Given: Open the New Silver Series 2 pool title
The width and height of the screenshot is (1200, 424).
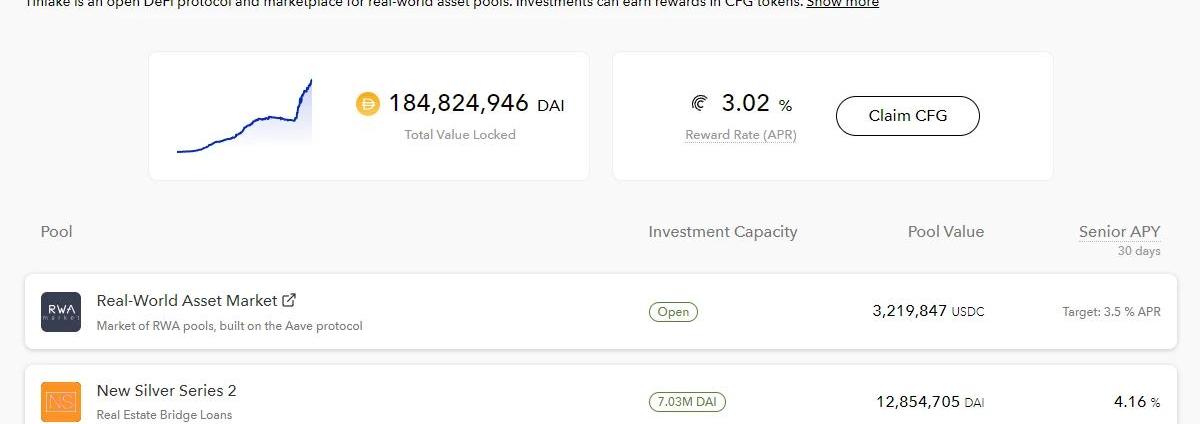Looking at the screenshot, I should point(166,390).
